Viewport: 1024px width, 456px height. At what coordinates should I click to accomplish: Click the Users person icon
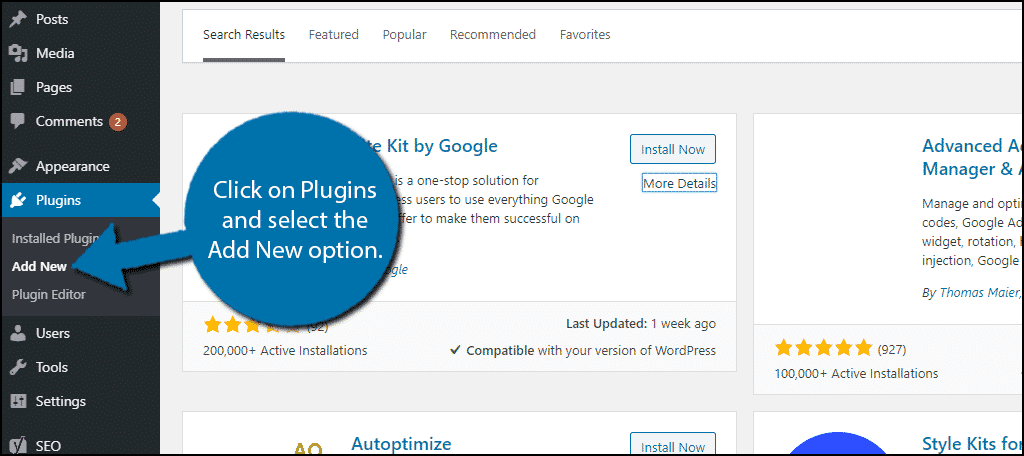pyautogui.click(x=18, y=333)
